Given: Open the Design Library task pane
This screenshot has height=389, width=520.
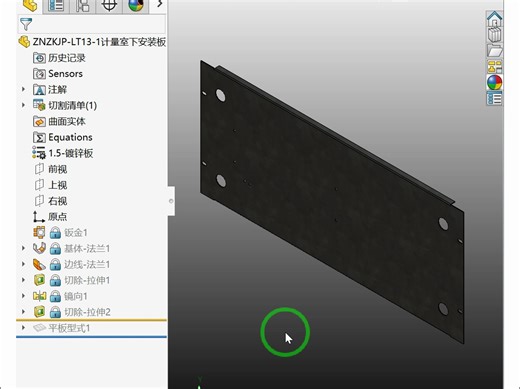Looking at the screenshot, I should (494, 35).
